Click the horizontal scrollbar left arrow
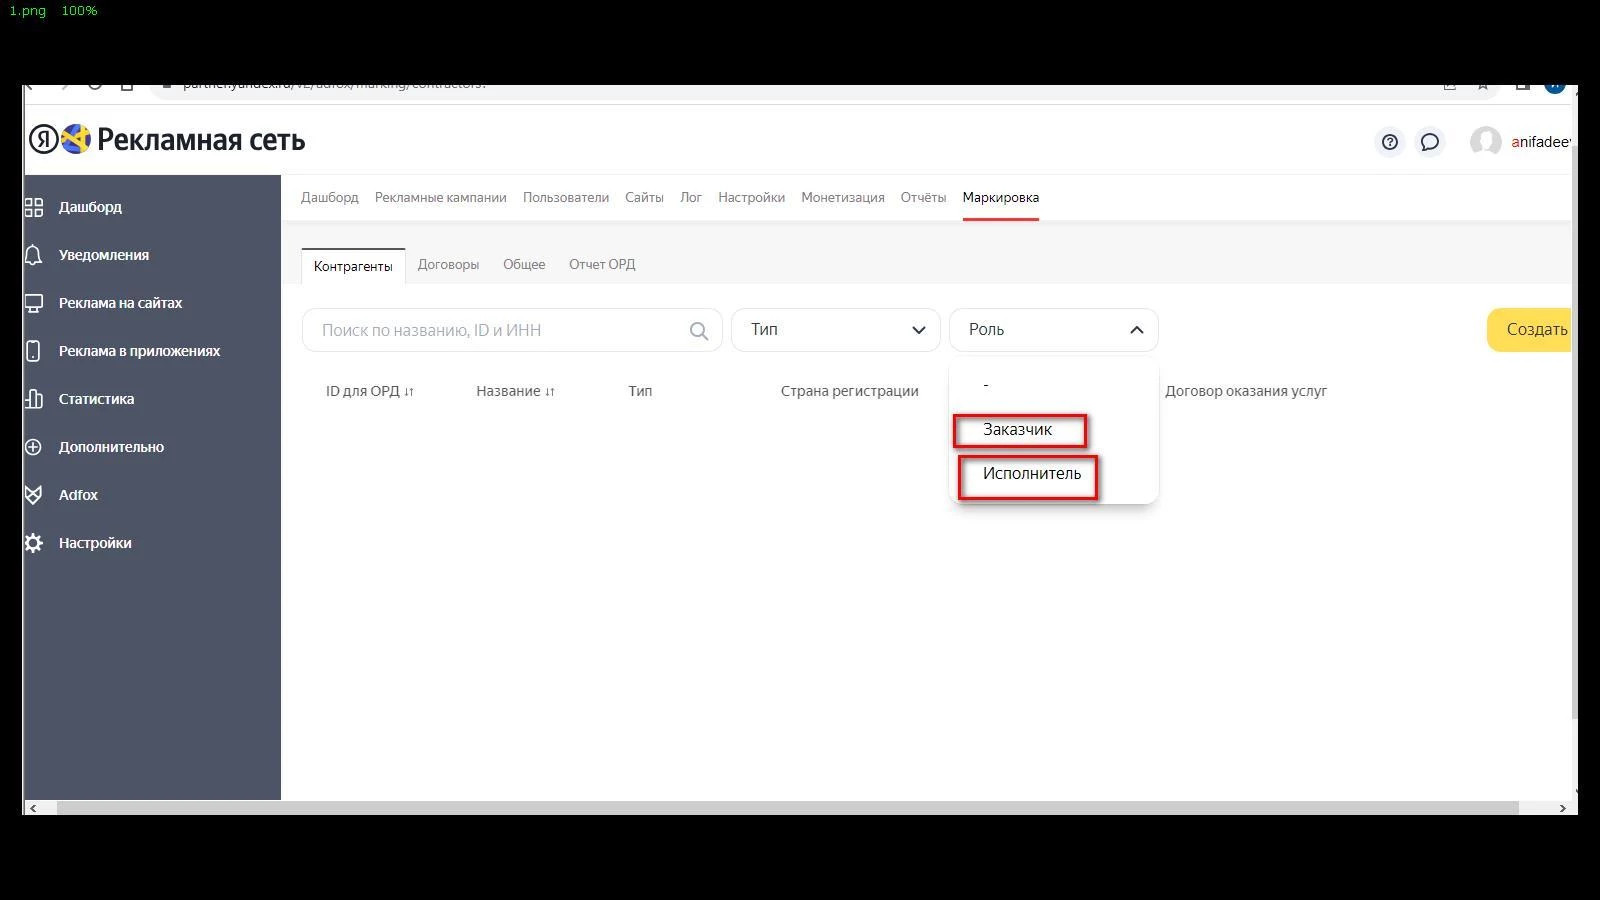Viewport: 1600px width, 900px height. click(33, 808)
